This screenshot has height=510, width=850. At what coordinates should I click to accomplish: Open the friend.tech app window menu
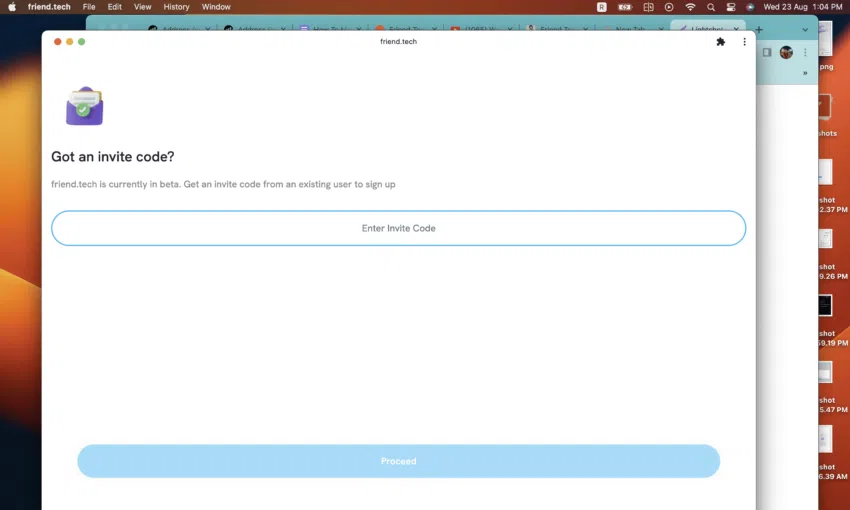pyautogui.click(x=744, y=42)
